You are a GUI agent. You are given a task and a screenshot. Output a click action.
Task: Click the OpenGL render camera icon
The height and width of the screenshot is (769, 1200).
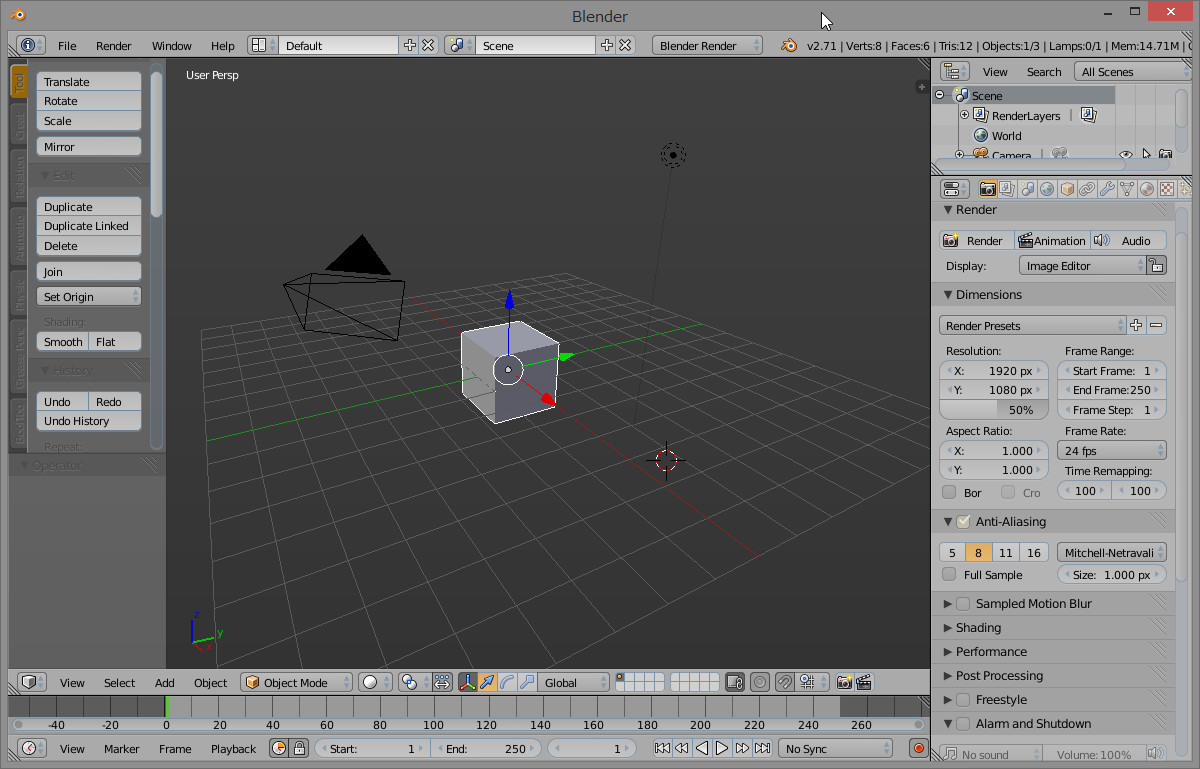(844, 683)
